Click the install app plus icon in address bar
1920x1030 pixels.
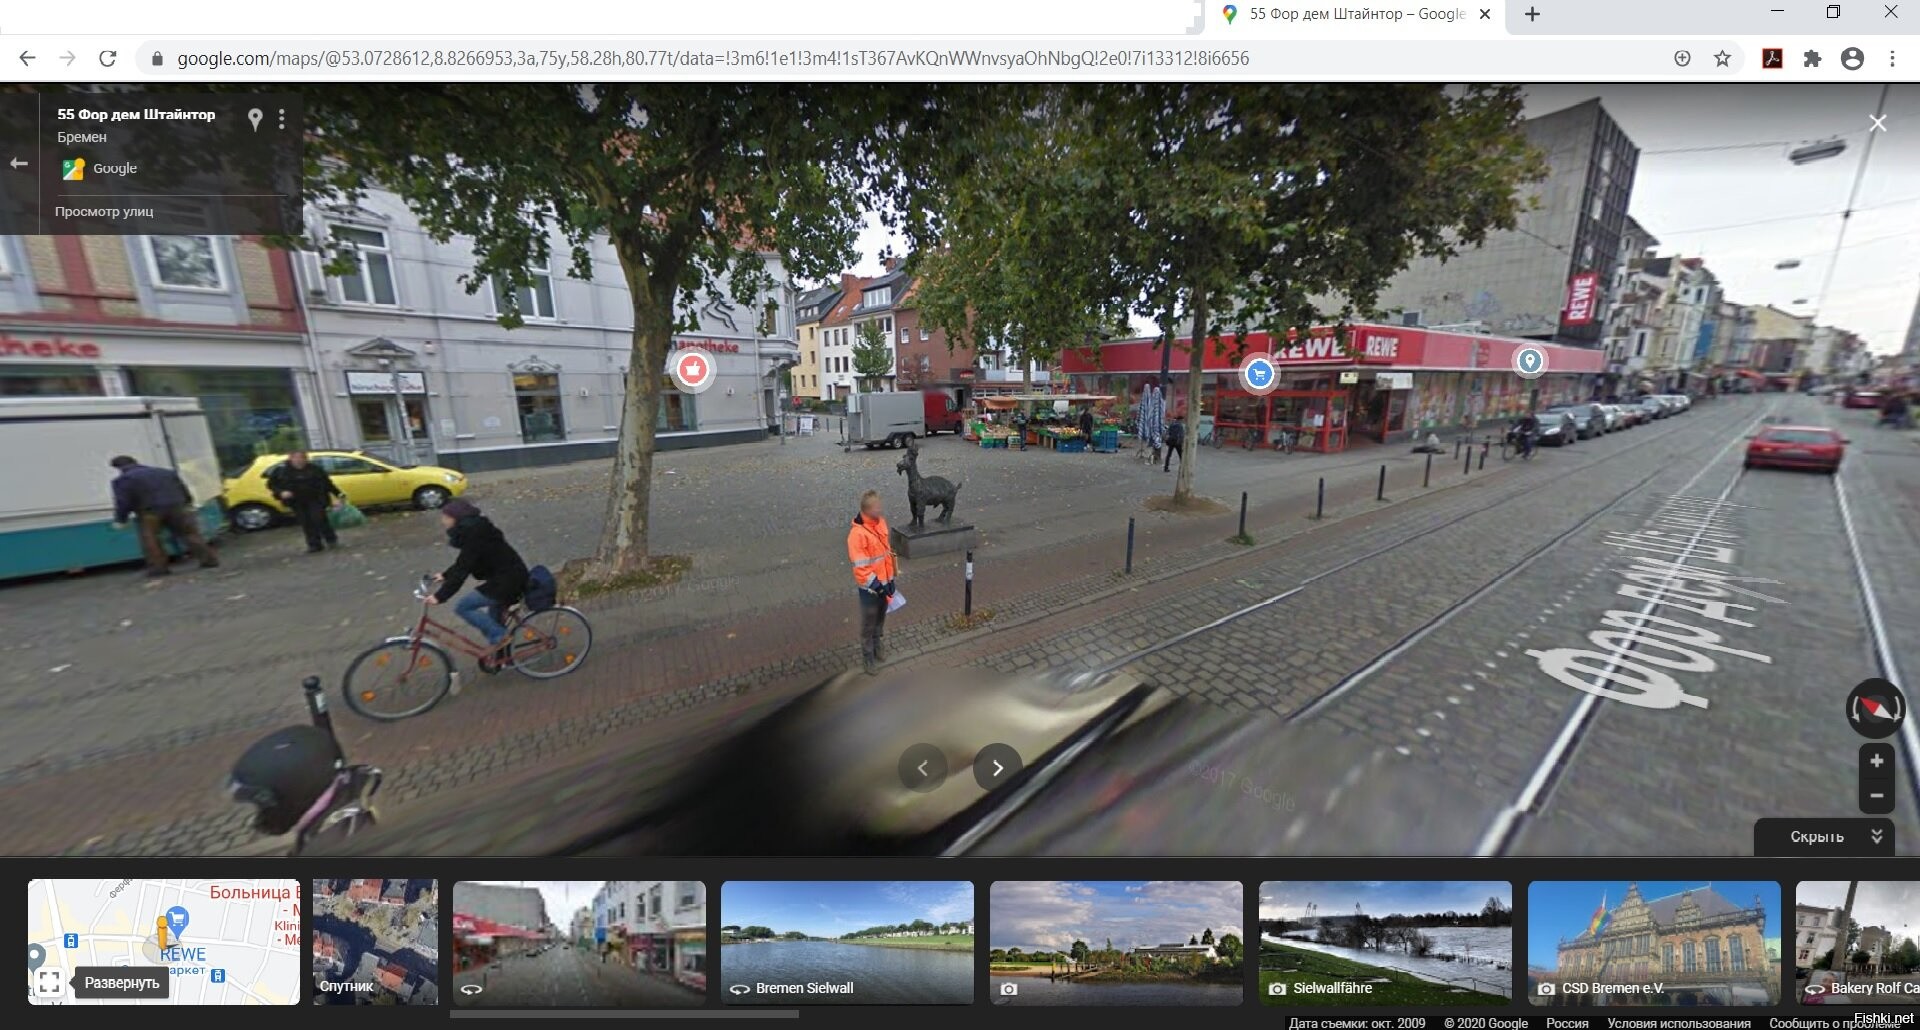click(x=1682, y=59)
